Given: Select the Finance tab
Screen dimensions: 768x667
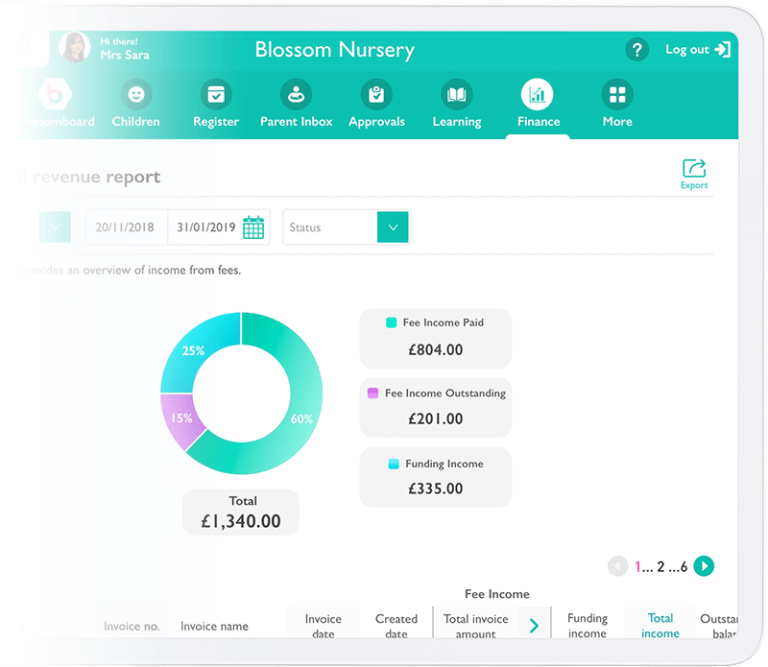Looking at the screenshot, I should [x=538, y=104].
